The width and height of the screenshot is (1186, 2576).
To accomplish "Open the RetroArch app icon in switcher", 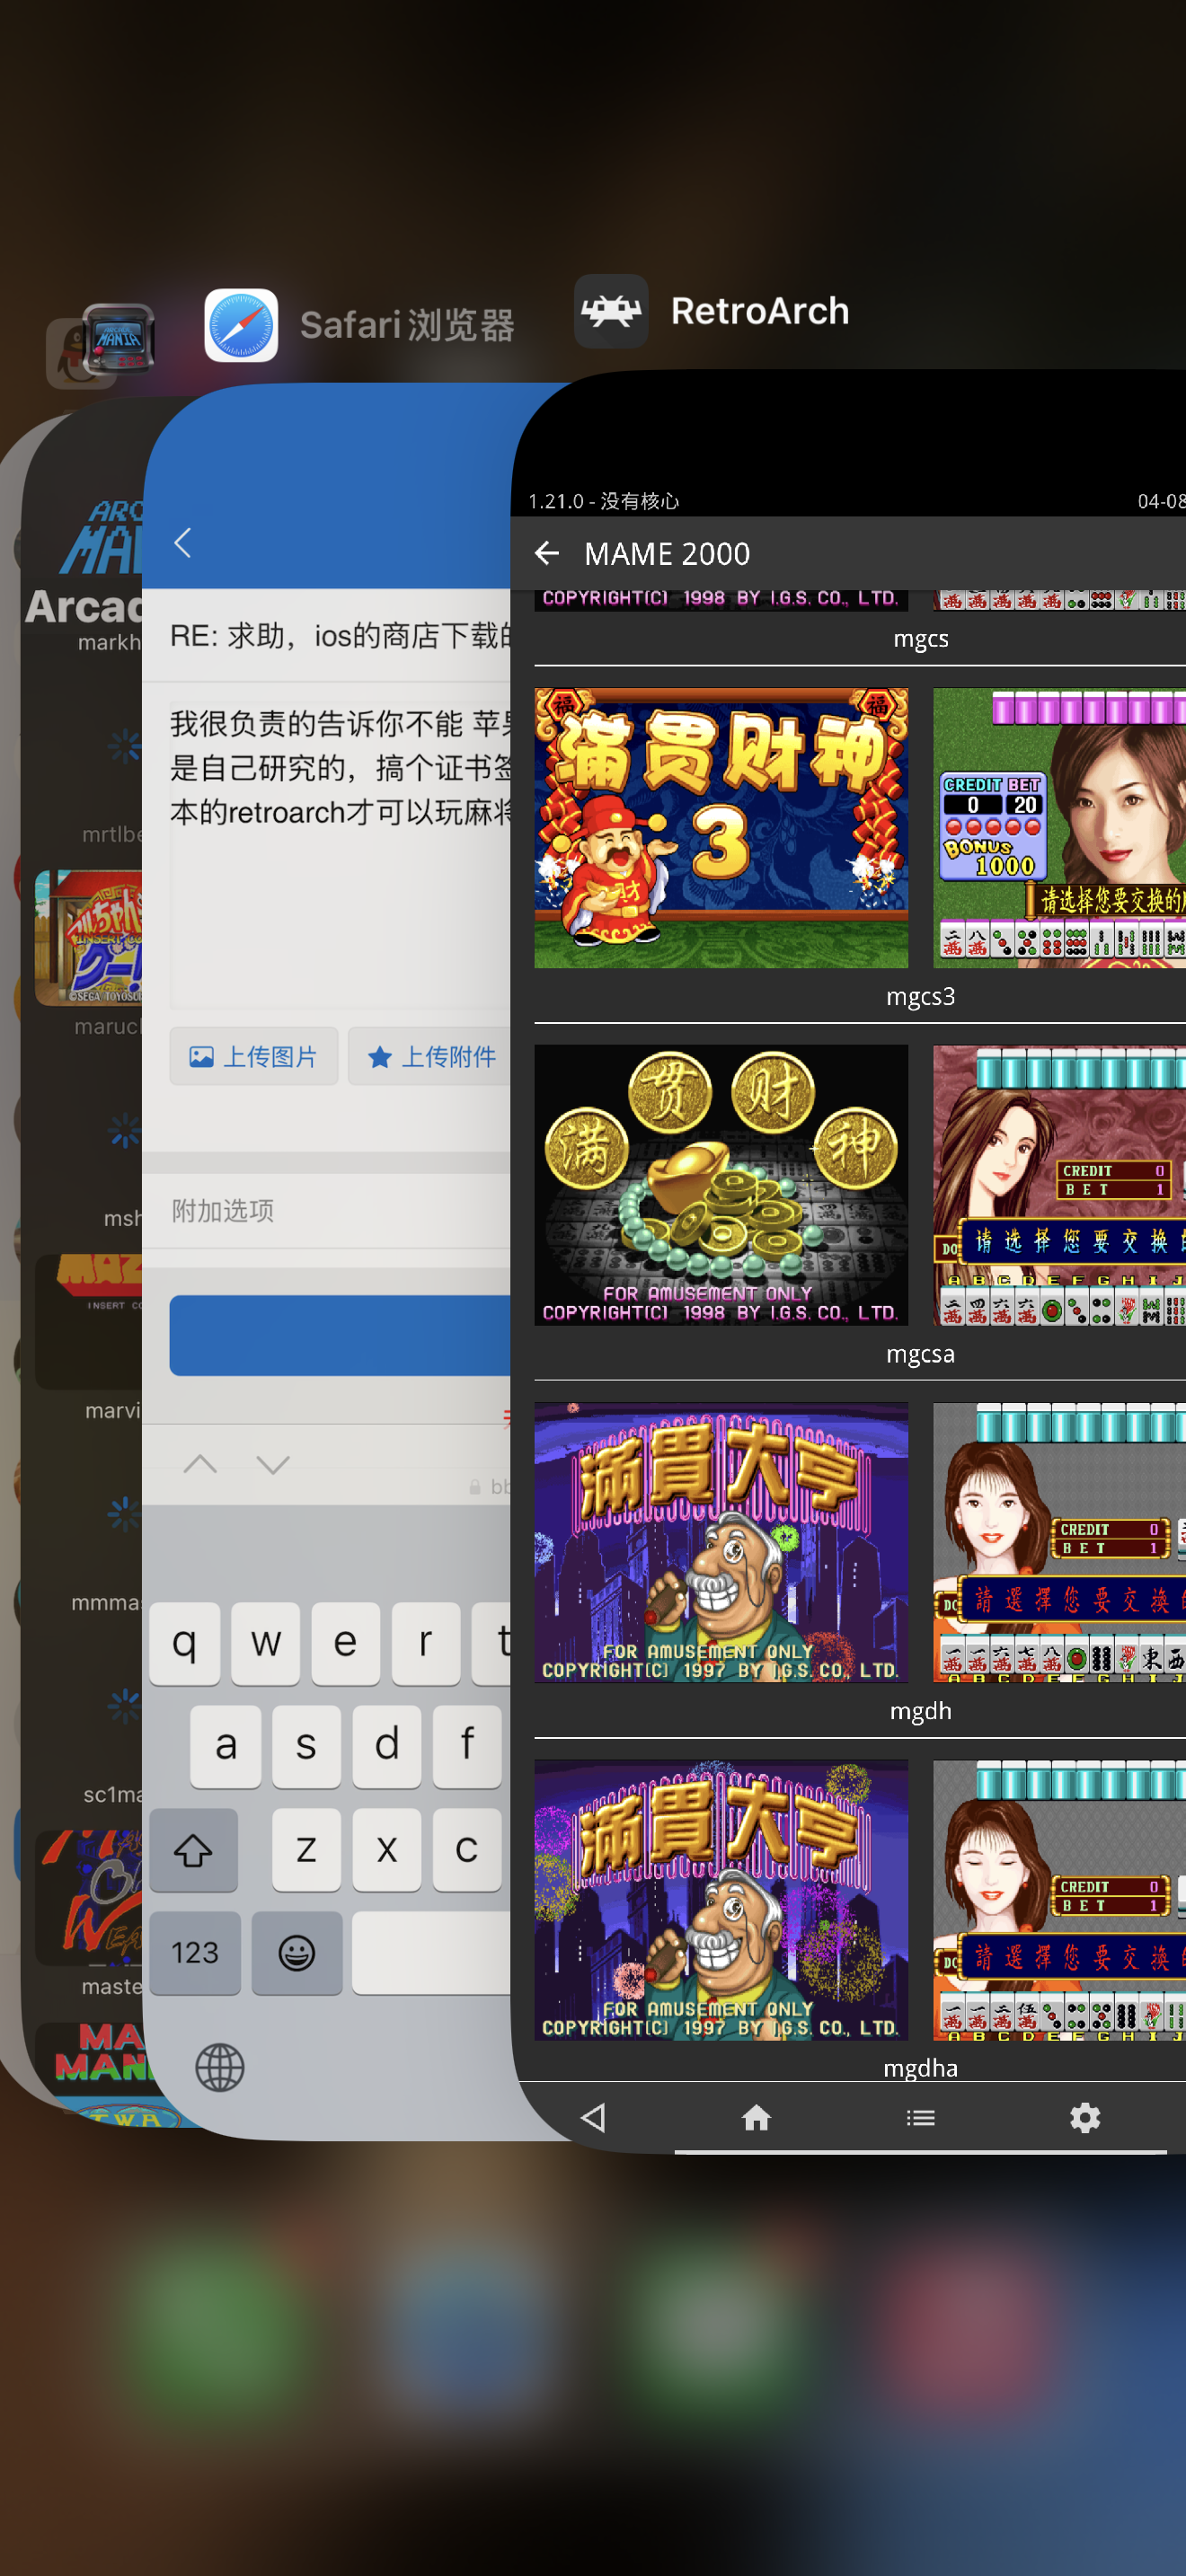I will click(x=611, y=311).
